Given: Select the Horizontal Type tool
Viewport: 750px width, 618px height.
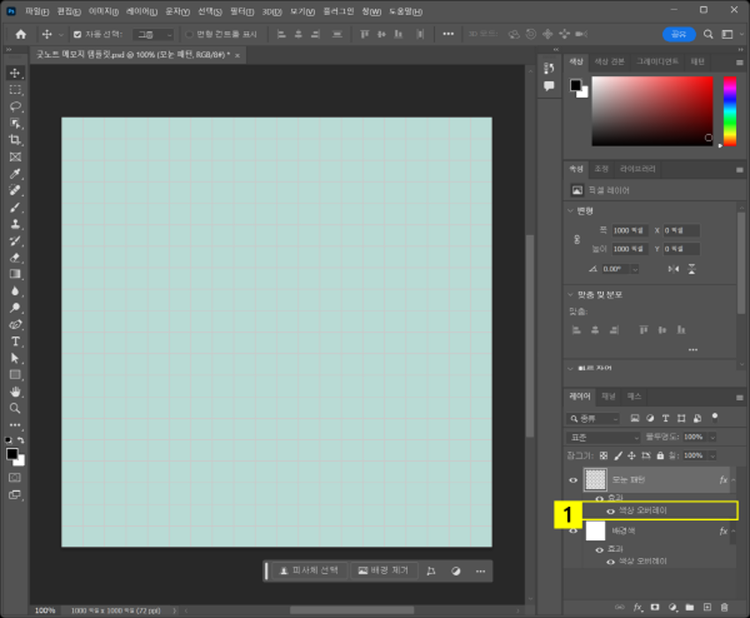Looking at the screenshot, I should (x=15, y=341).
